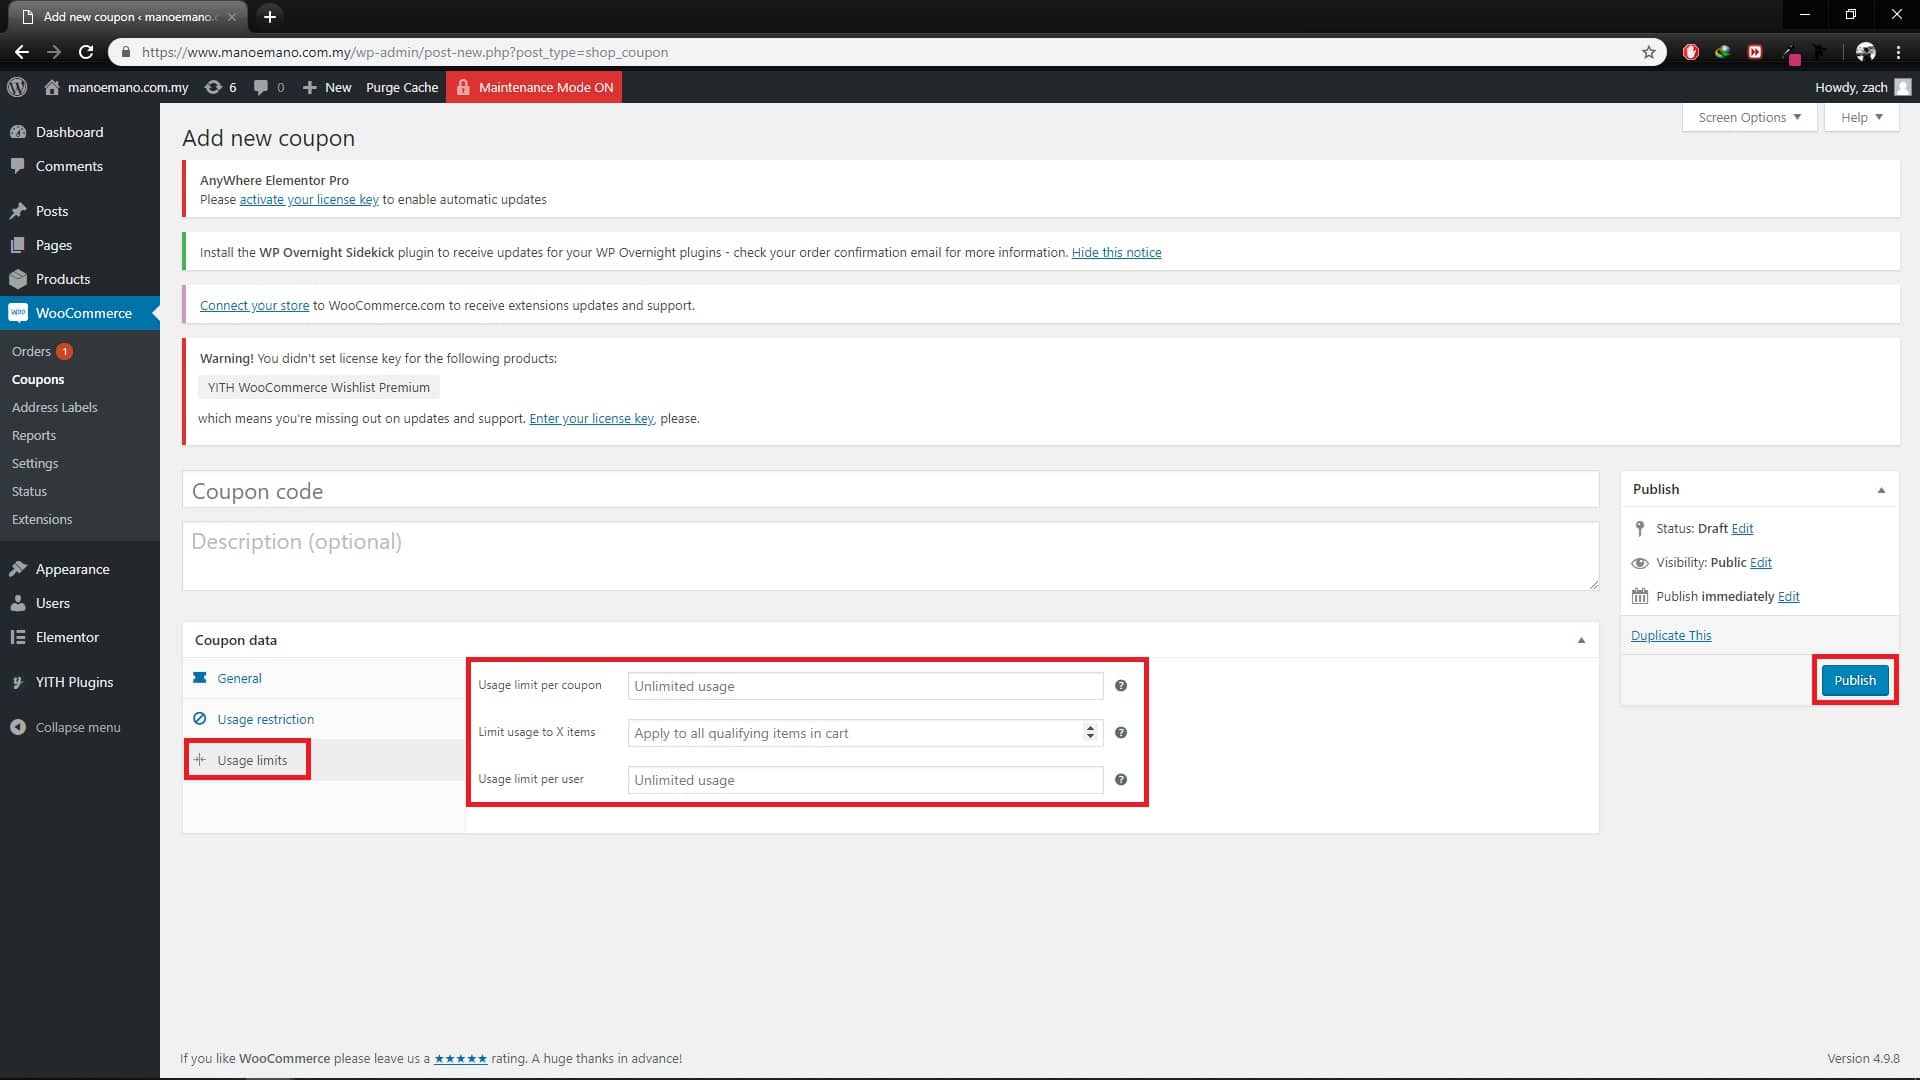Click the Description (optional) textarea

[890, 556]
